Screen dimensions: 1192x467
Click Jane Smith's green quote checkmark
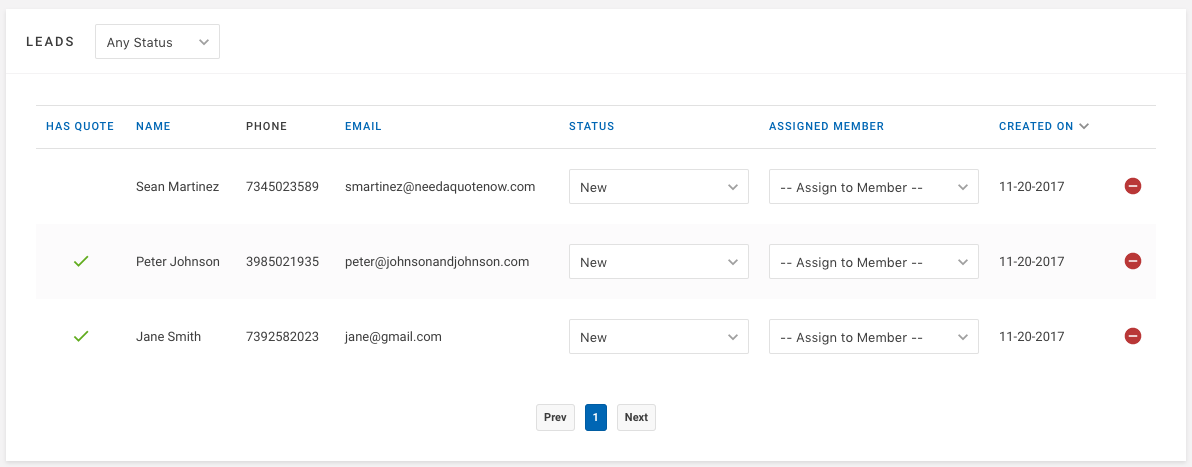[81, 336]
